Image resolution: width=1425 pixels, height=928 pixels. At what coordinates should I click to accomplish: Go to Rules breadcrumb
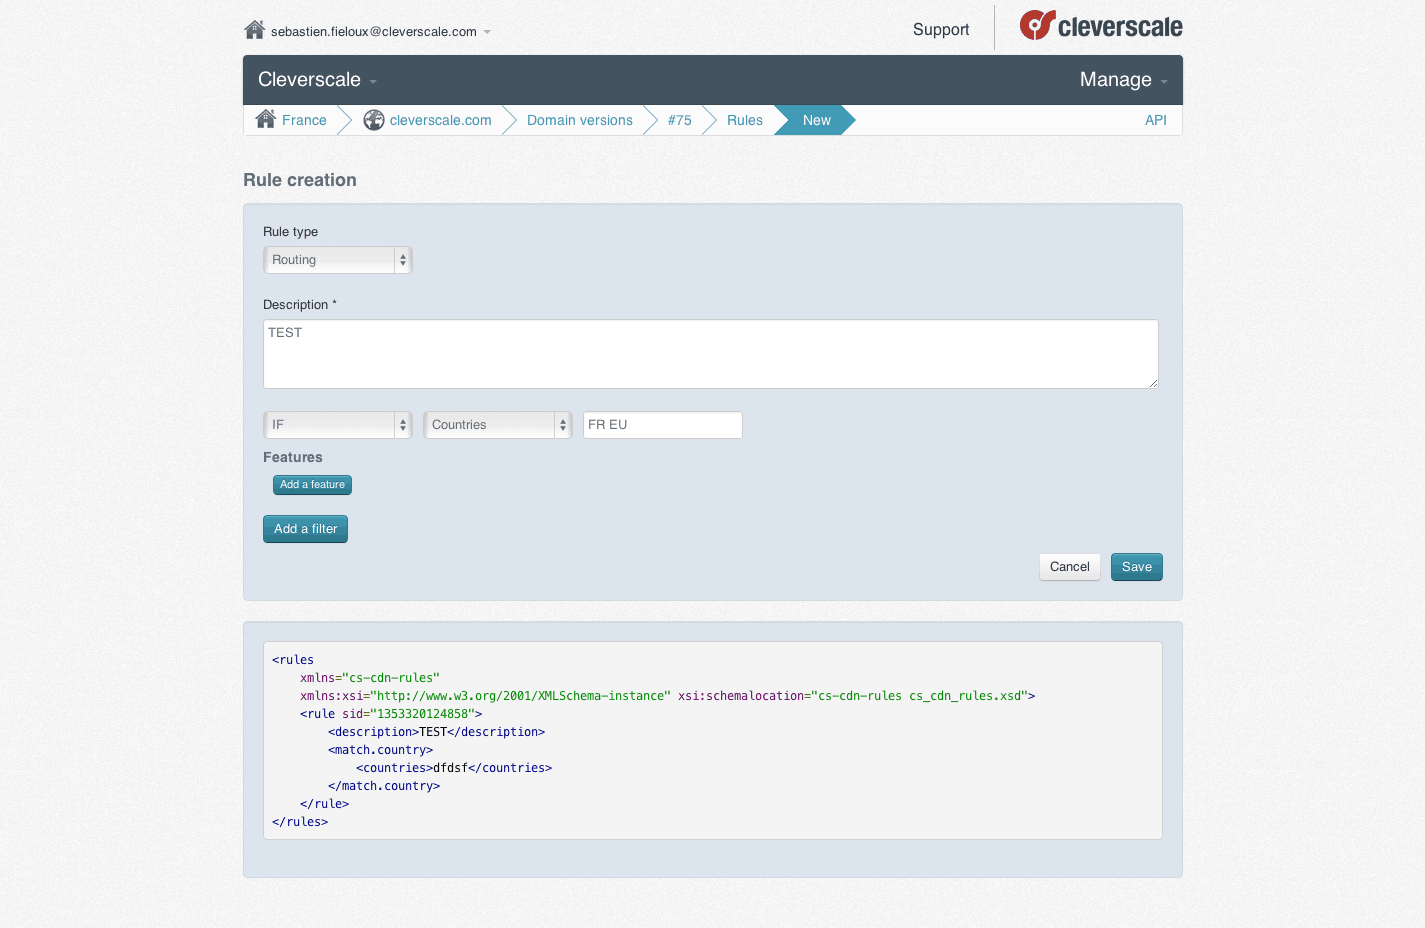(745, 120)
